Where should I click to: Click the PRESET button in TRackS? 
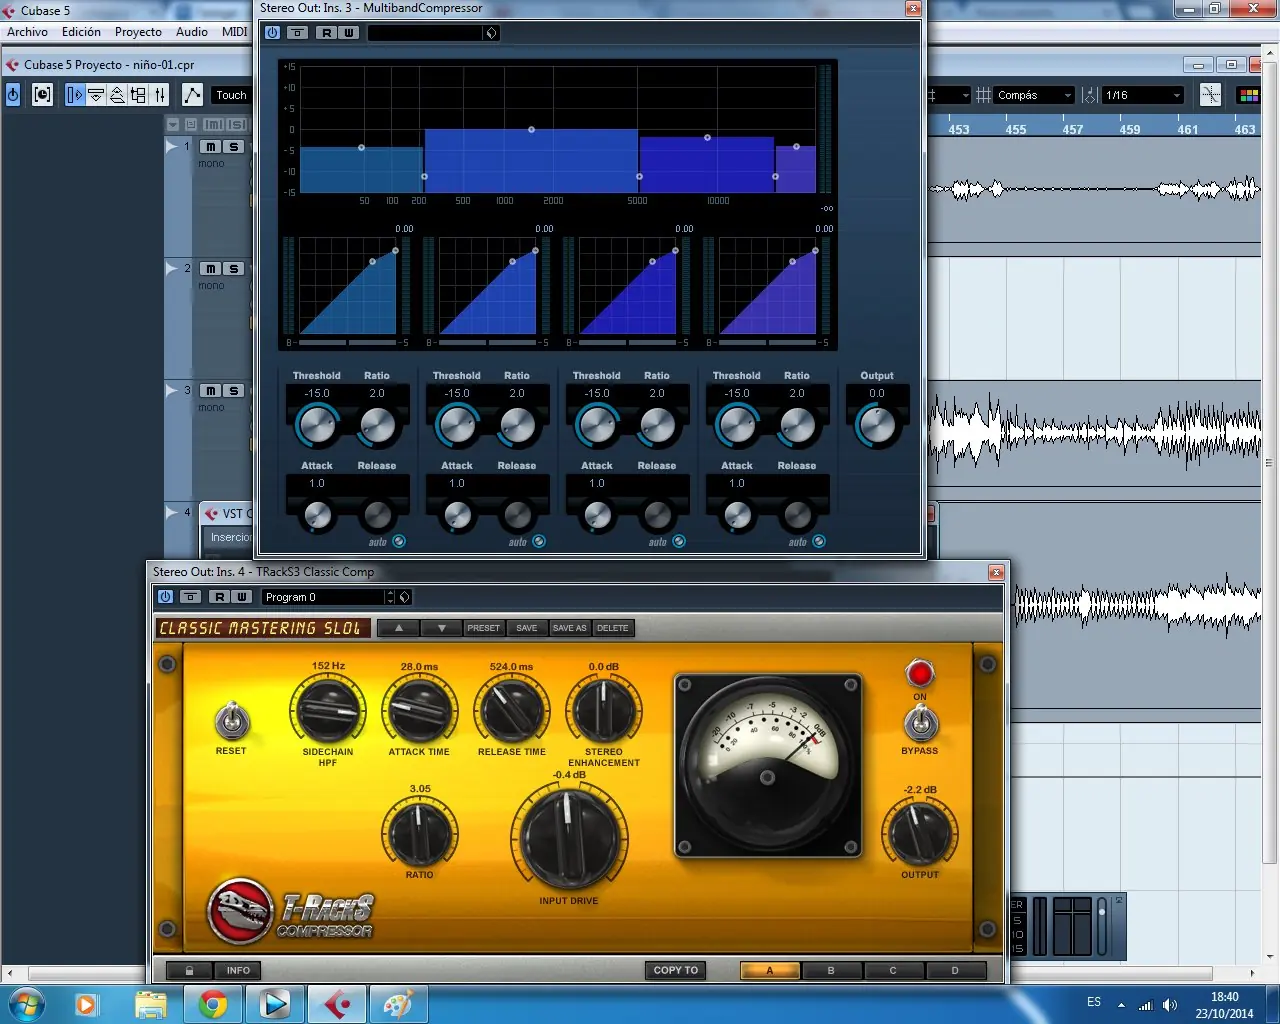point(484,628)
